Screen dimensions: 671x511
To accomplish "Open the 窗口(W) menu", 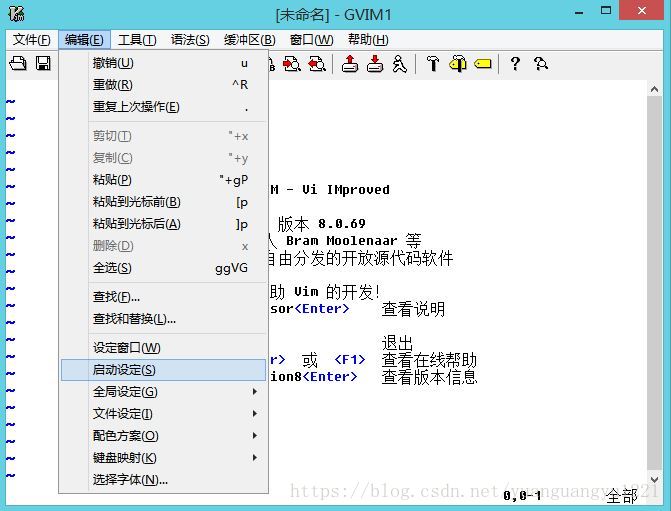I will (311, 40).
